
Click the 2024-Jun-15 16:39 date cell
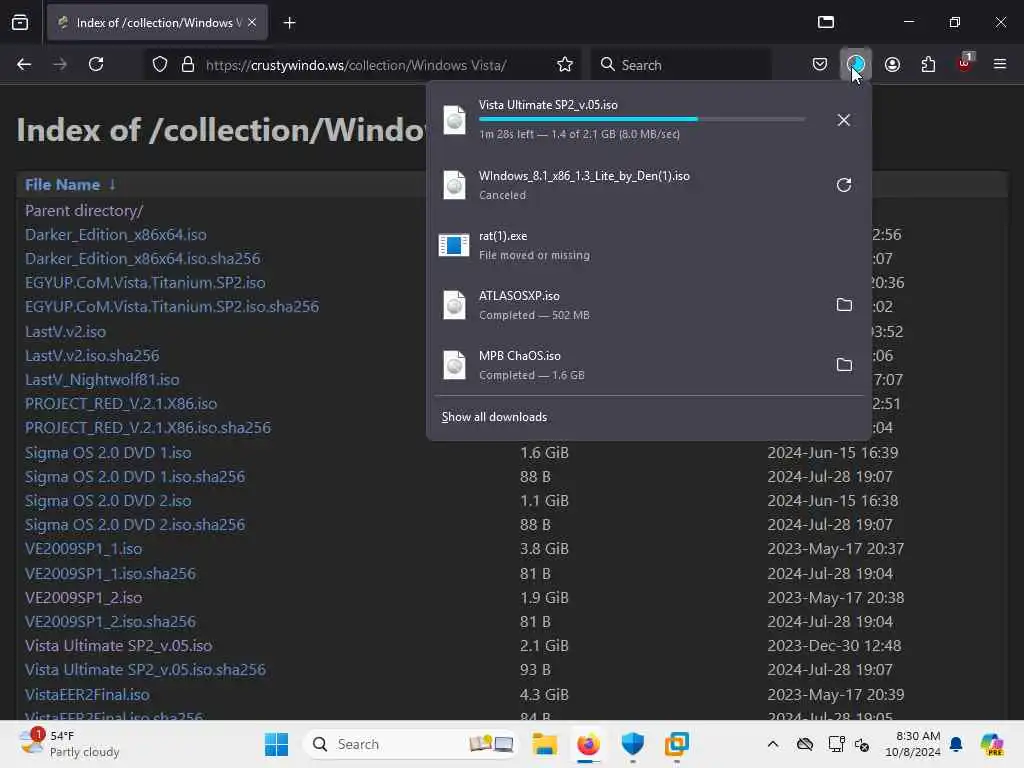[x=833, y=453]
